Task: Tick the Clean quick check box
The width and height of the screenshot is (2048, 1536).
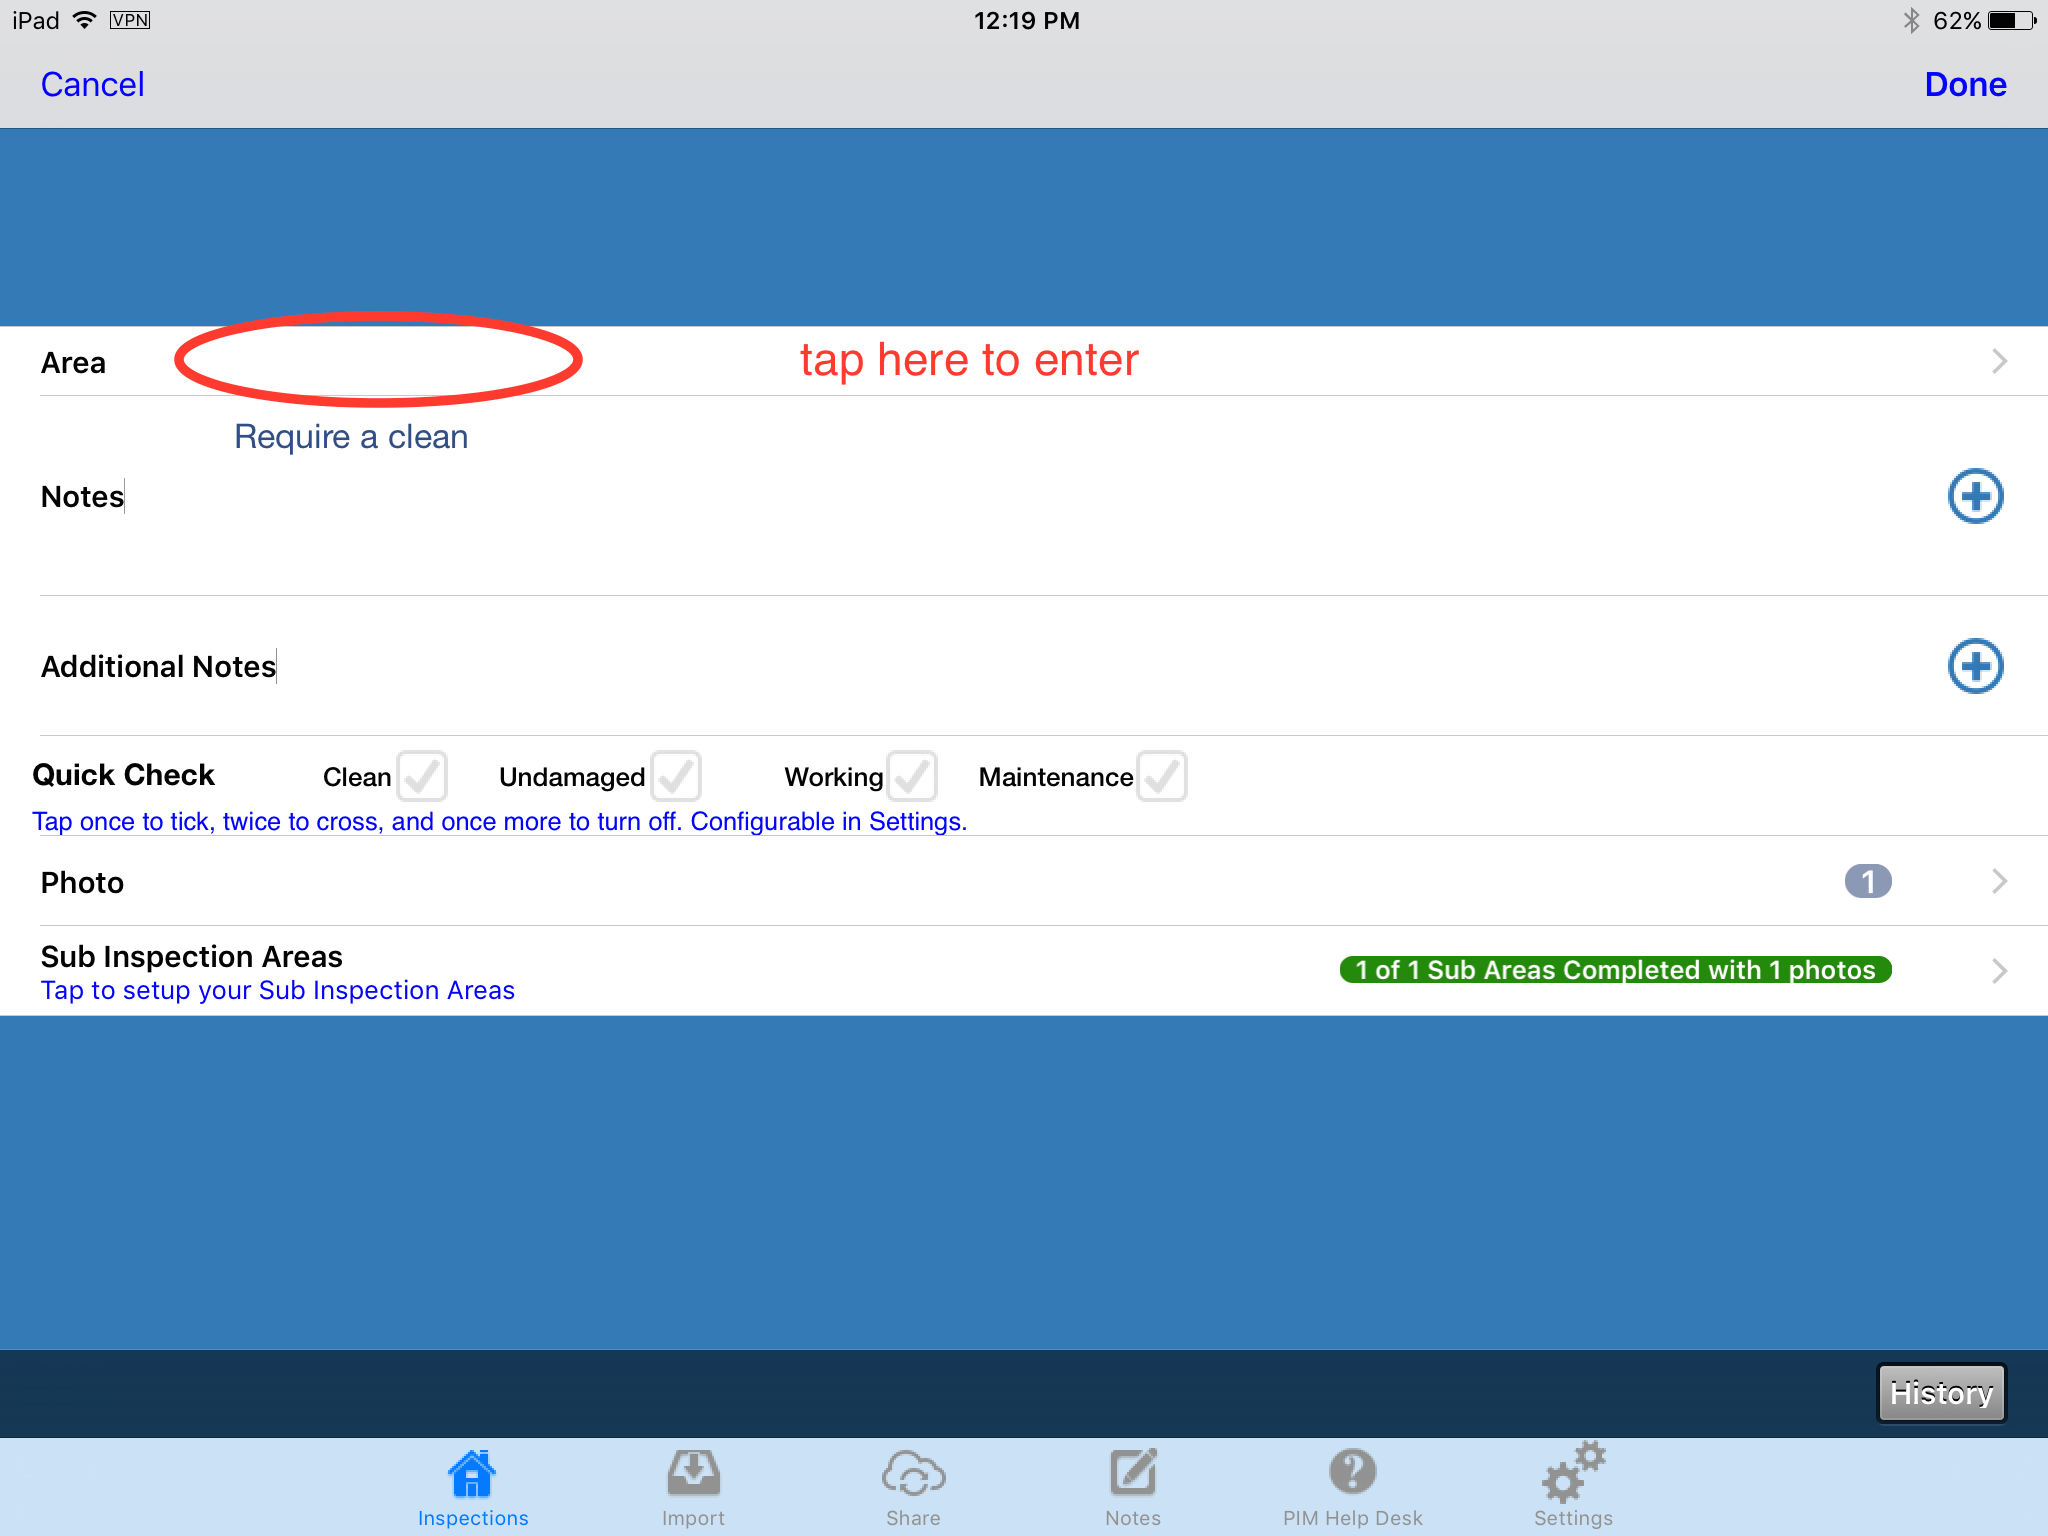Action: (x=421, y=776)
